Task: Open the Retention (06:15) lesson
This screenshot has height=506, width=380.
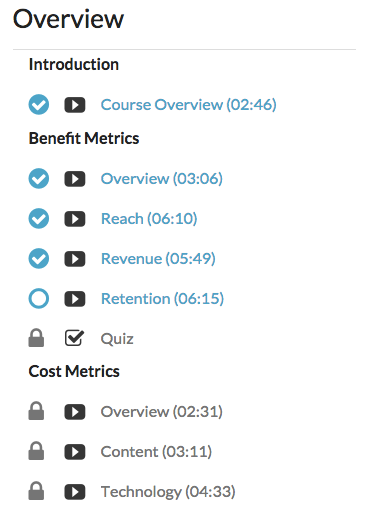Action: point(162,299)
